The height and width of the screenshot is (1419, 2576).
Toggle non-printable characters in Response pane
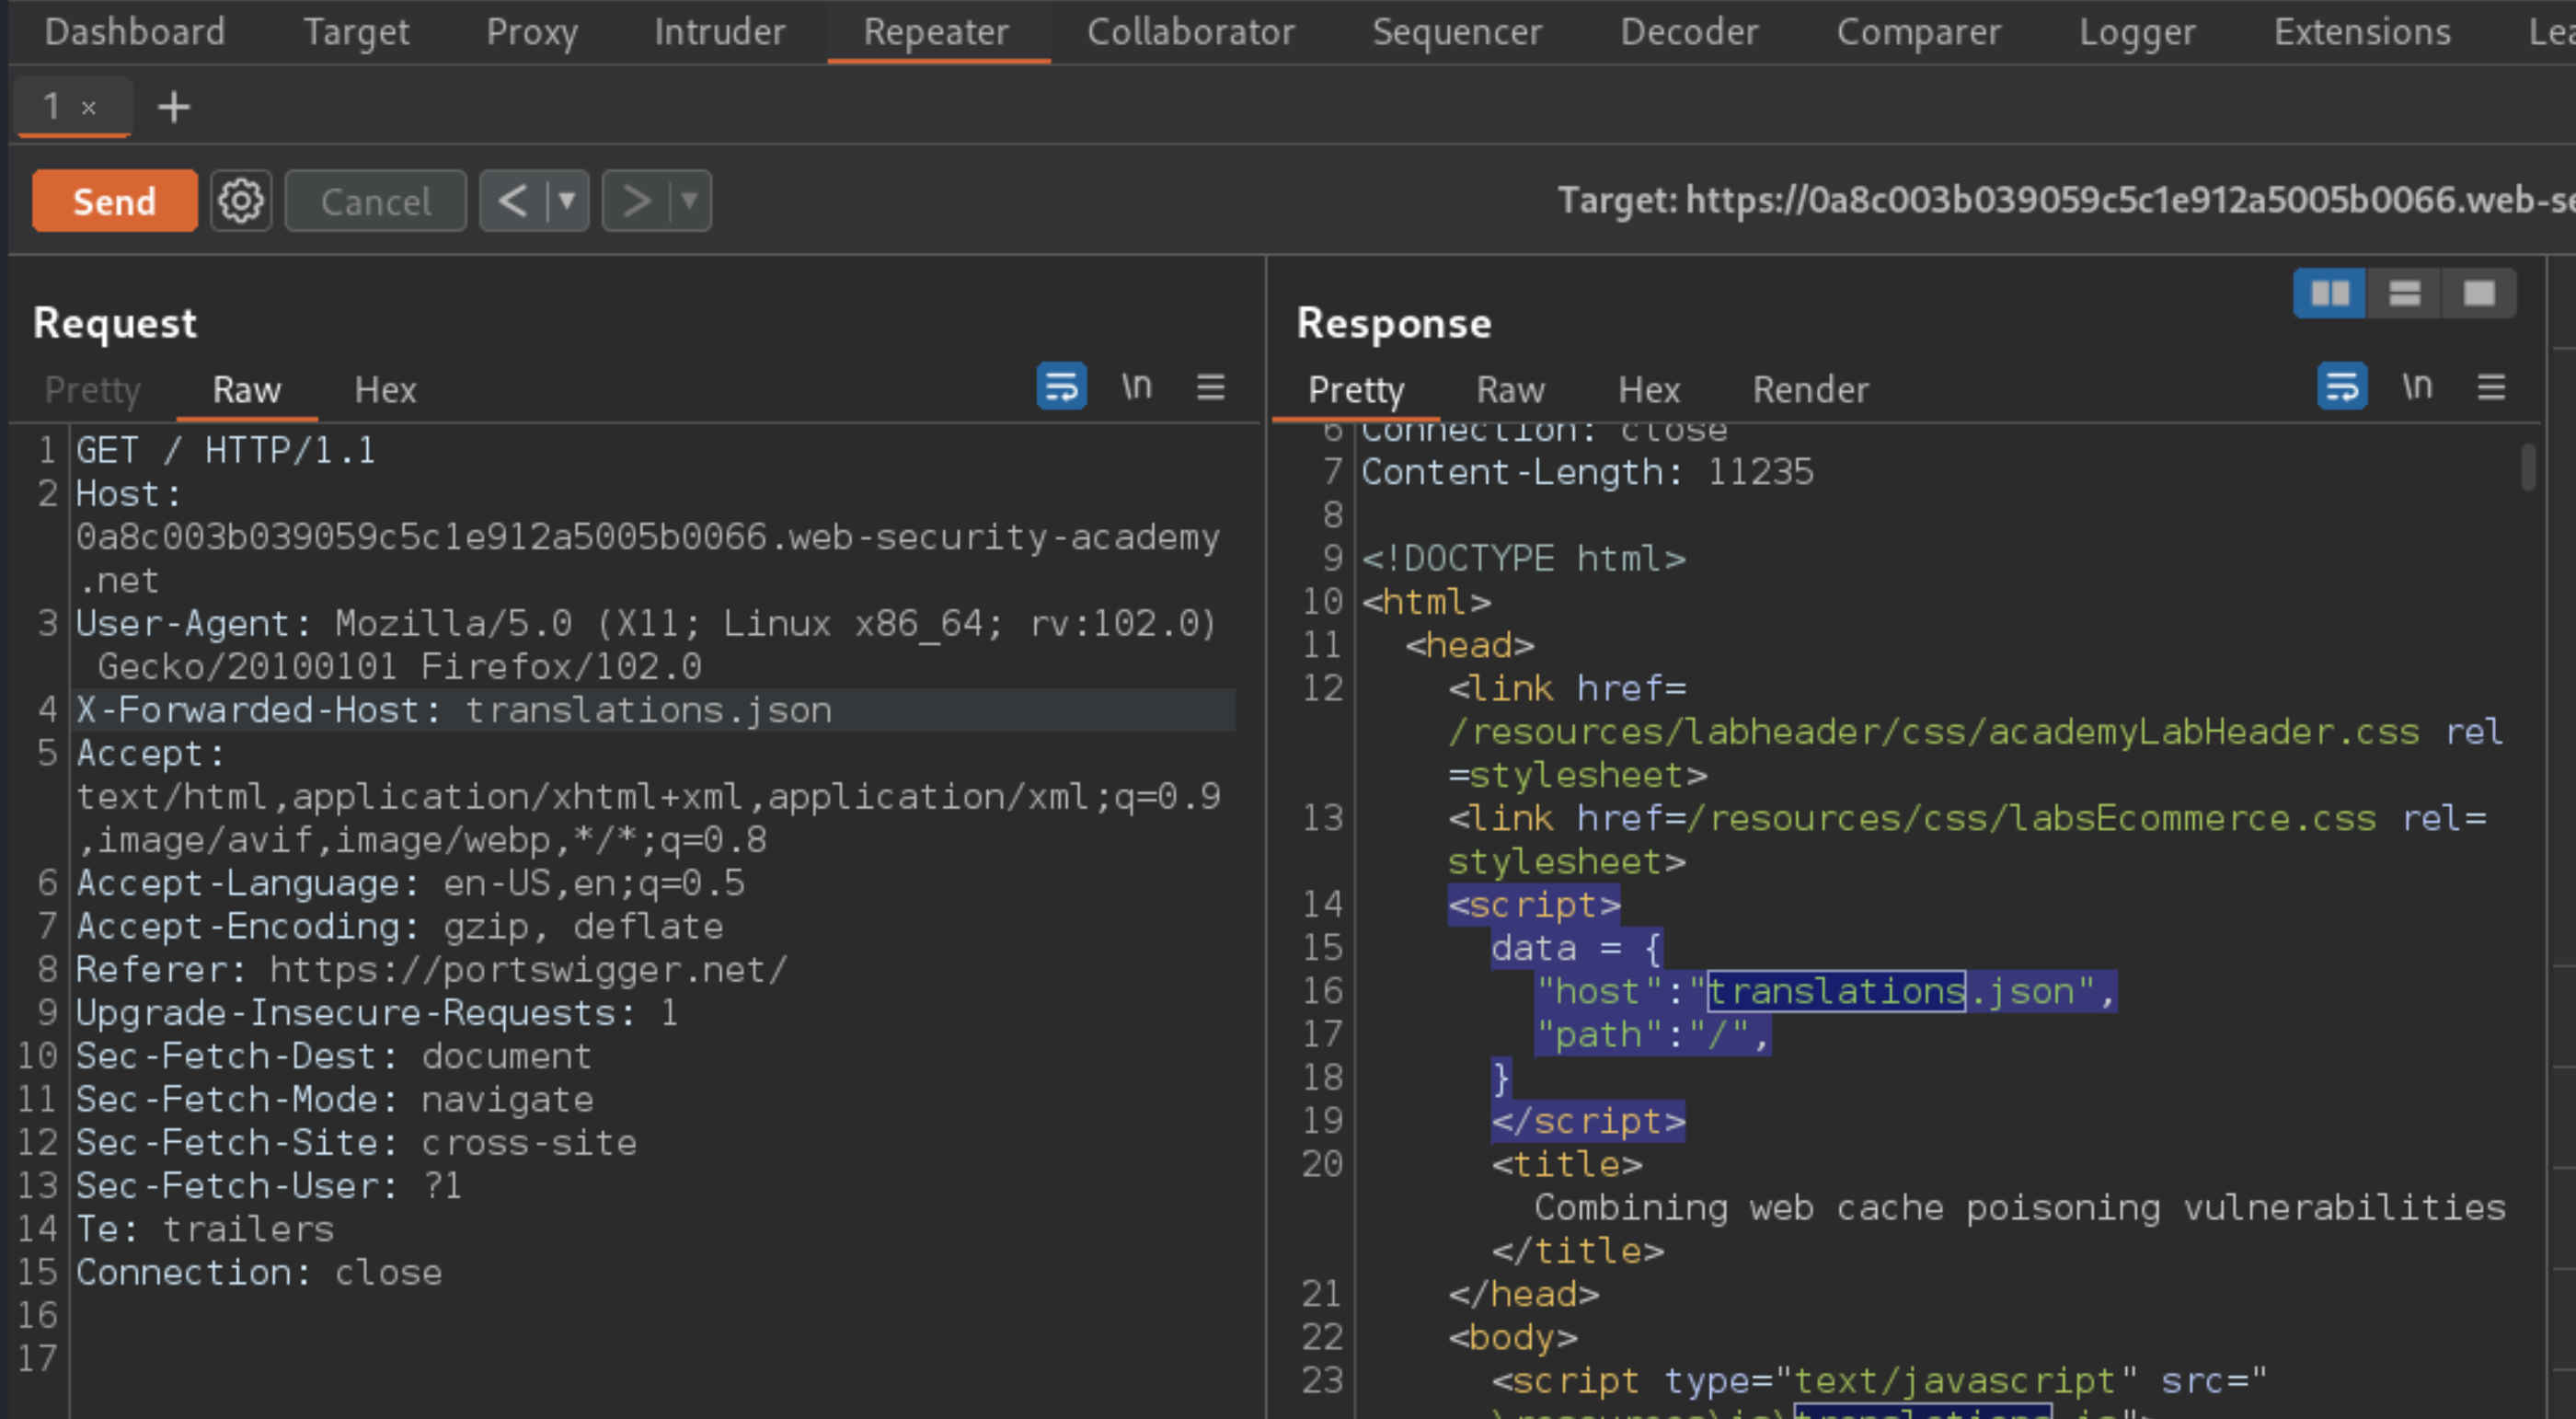pos(2417,386)
